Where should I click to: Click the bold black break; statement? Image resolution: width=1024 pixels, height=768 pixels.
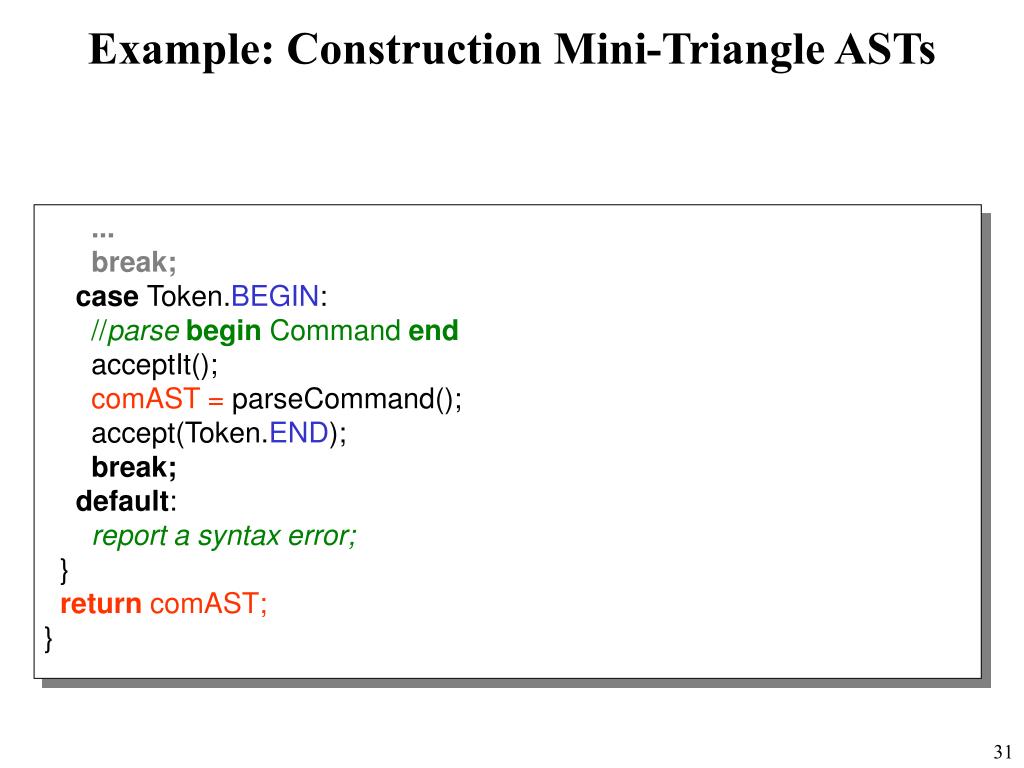pos(134,468)
